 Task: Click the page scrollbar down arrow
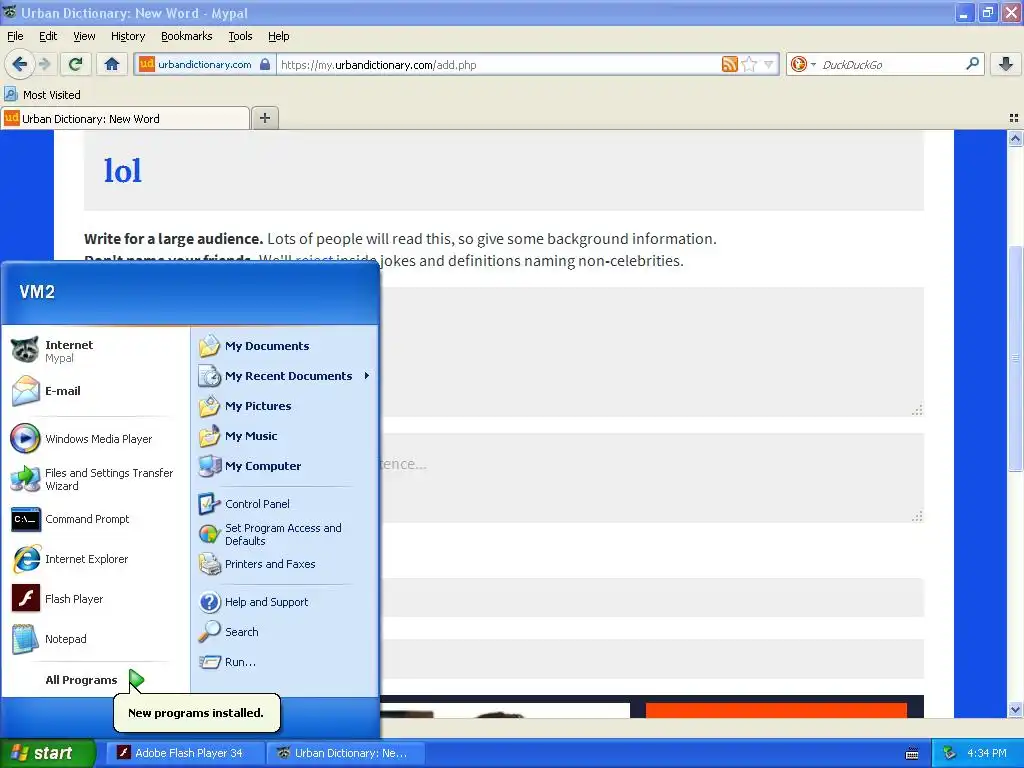click(1015, 709)
